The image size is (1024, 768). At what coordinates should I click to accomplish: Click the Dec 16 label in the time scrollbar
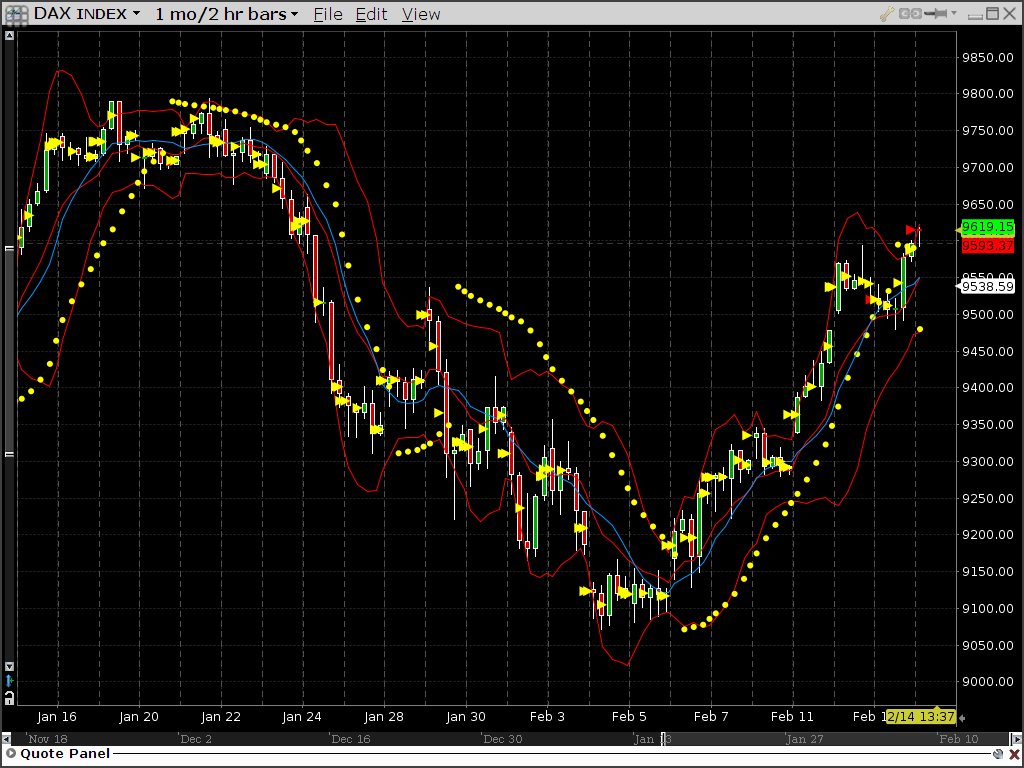(351, 739)
